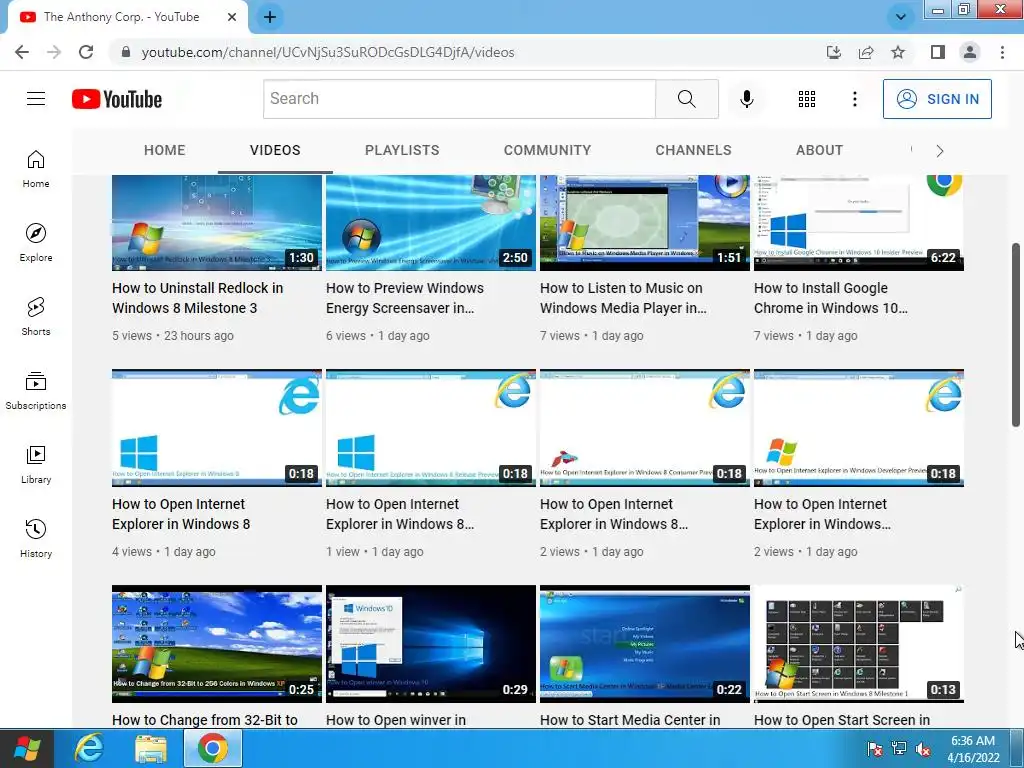The height and width of the screenshot is (768, 1024).
Task: Play the winver Windows 10 thumbnail (0:29)
Action: [x=430, y=644]
